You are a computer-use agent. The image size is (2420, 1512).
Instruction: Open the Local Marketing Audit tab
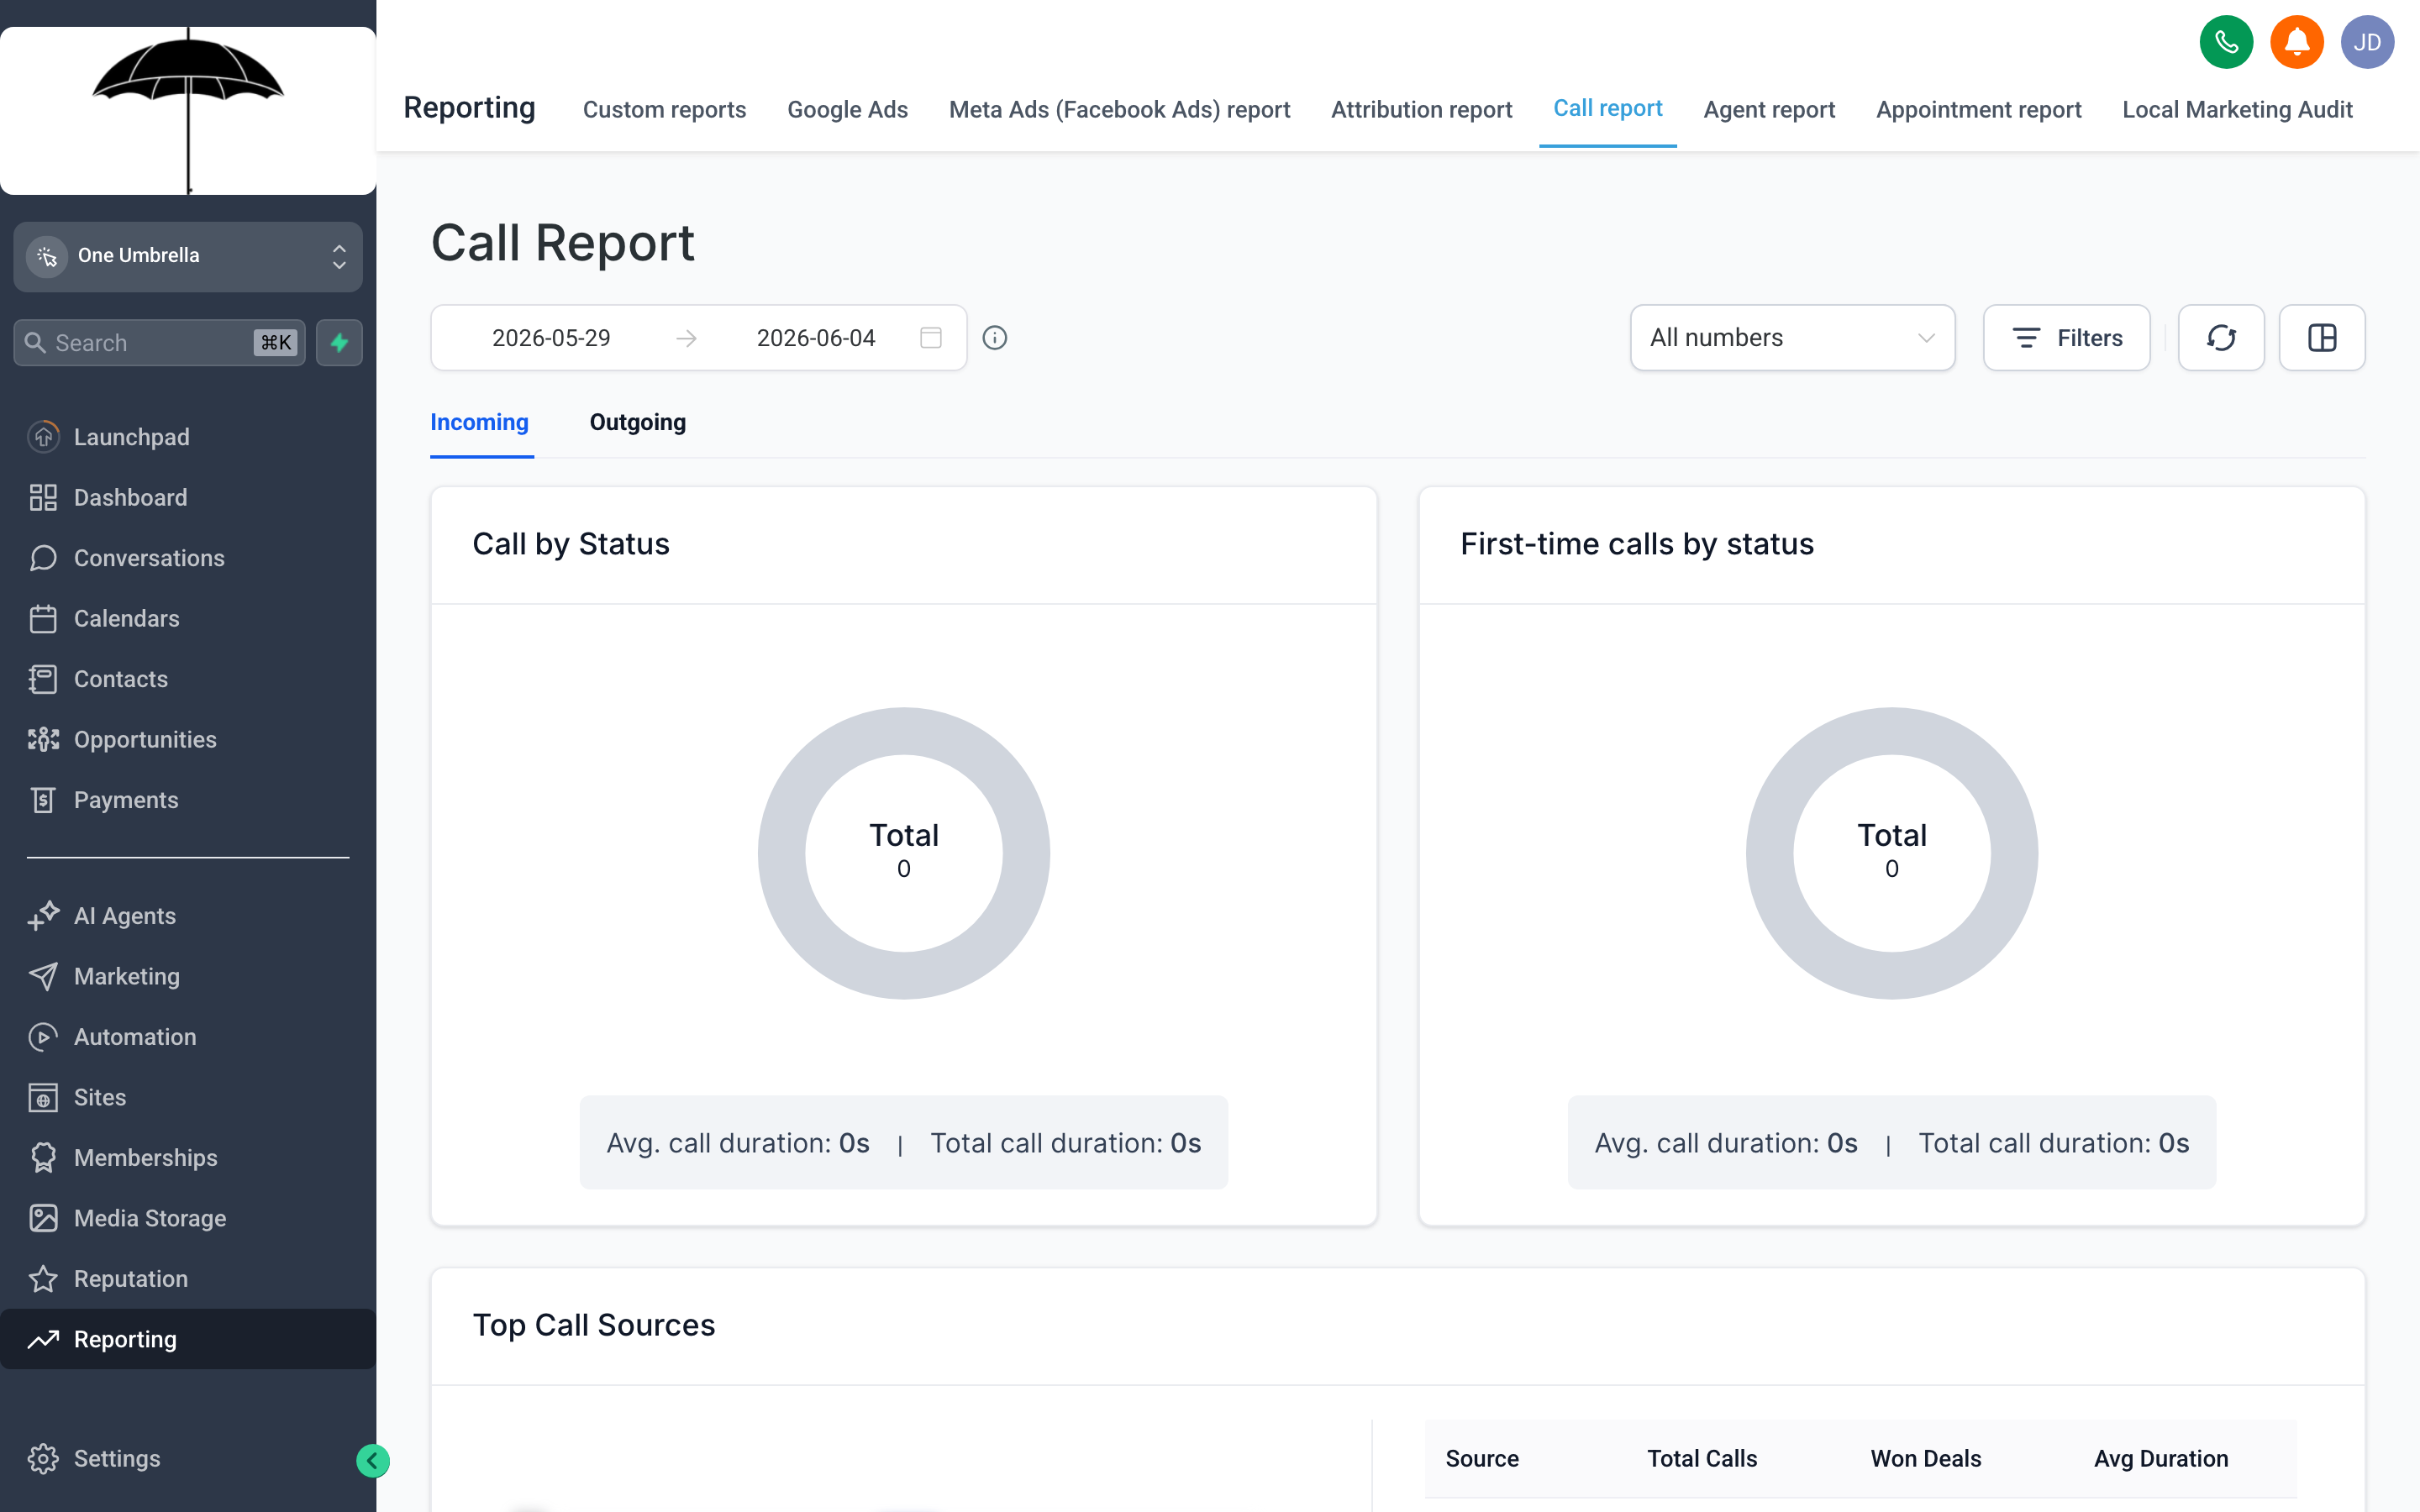[2237, 109]
